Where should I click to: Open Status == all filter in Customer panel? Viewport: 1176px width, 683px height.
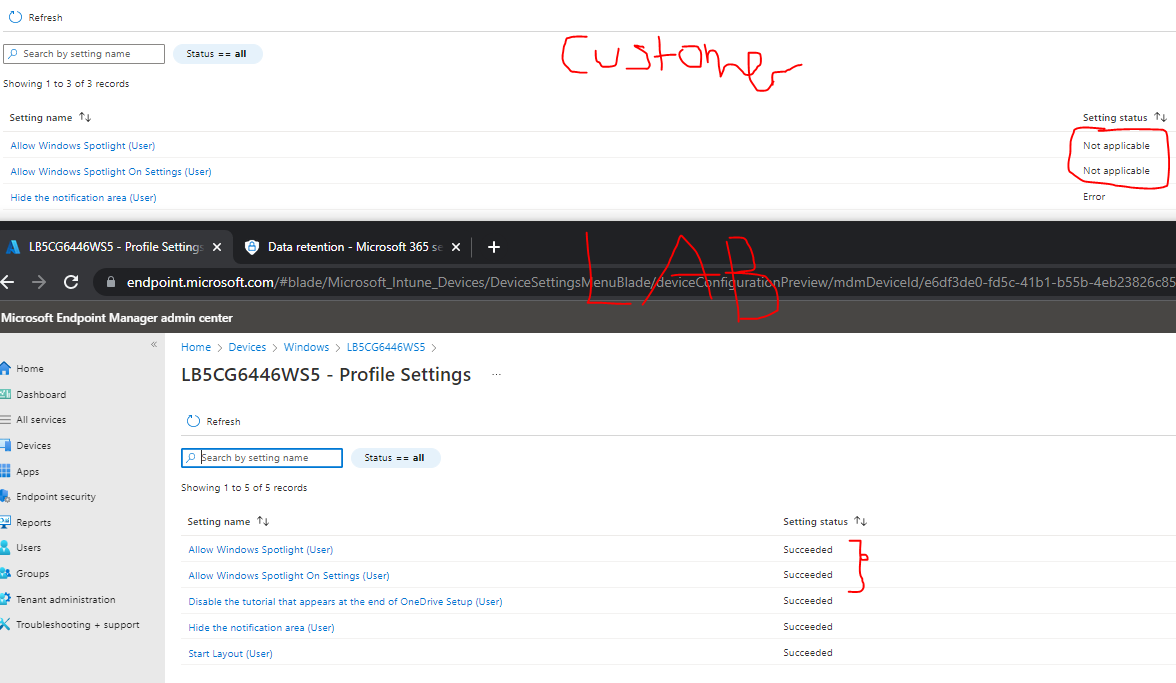click(x=217, y=54)
